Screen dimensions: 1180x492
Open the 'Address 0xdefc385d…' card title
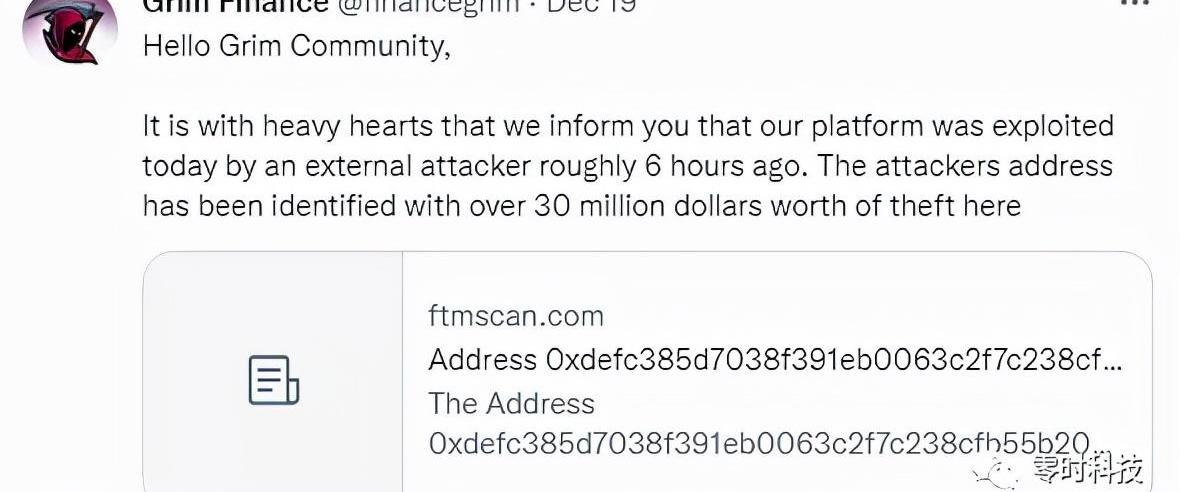point(774,359)
